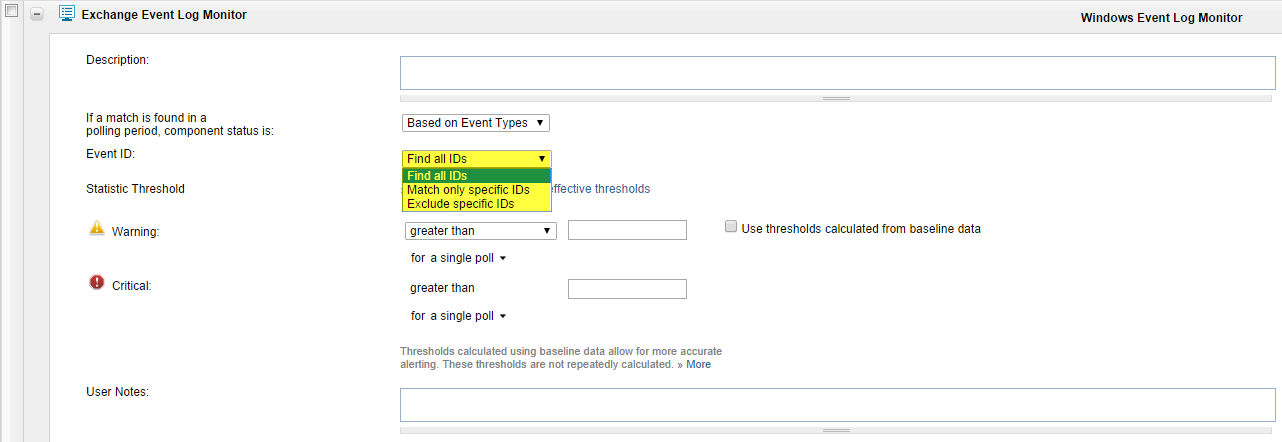Click the Exchange Event Log Monitor icon
The width and height of the screenshot is (1282, 442).
click(67, 14)
